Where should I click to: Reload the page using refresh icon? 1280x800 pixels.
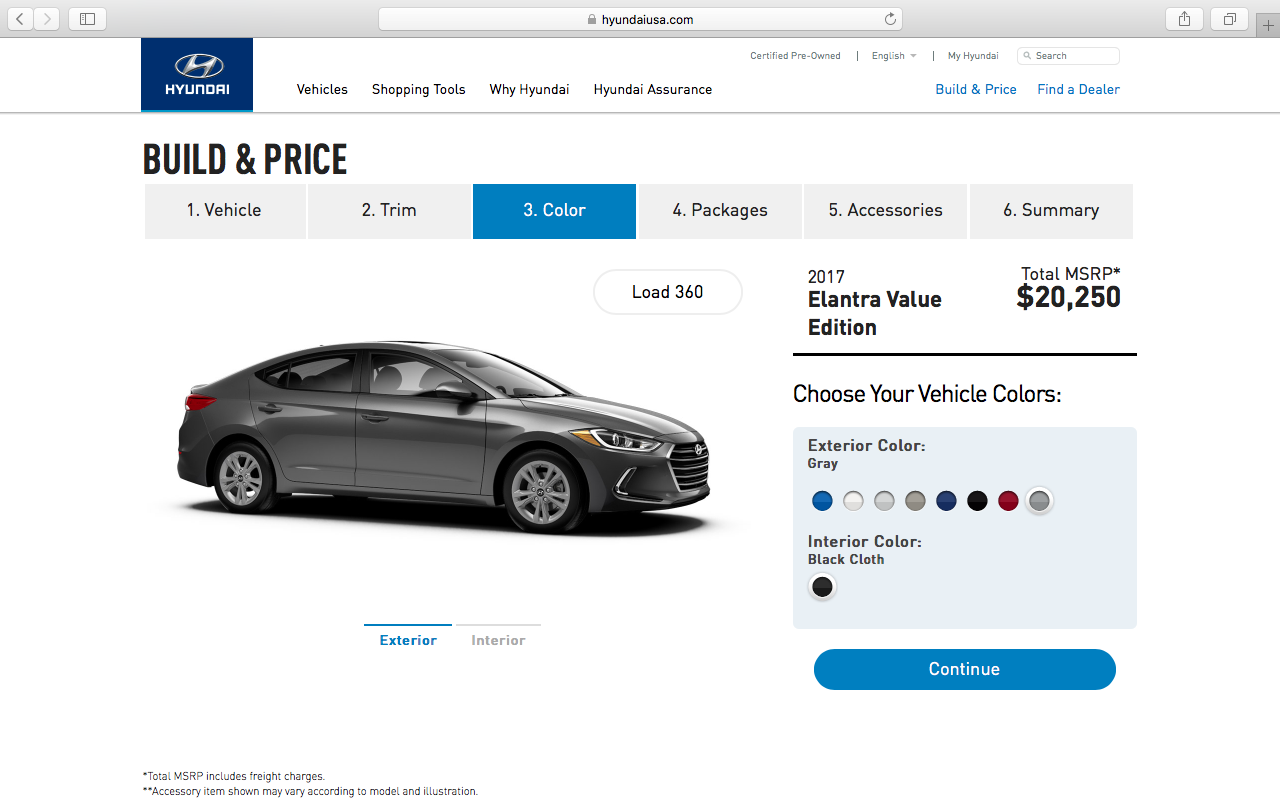890,19
